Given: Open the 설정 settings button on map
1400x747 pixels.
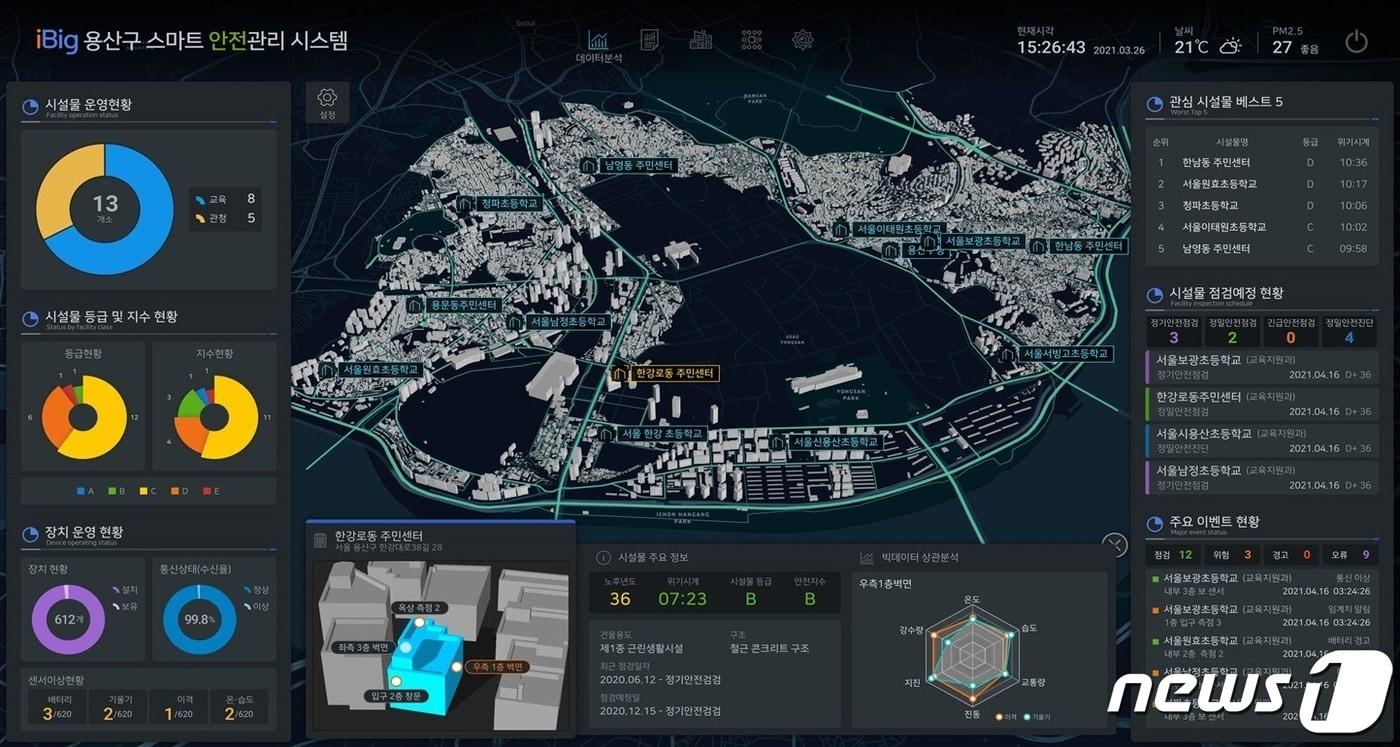Looking at the screenshot, I should pos(327,102).
